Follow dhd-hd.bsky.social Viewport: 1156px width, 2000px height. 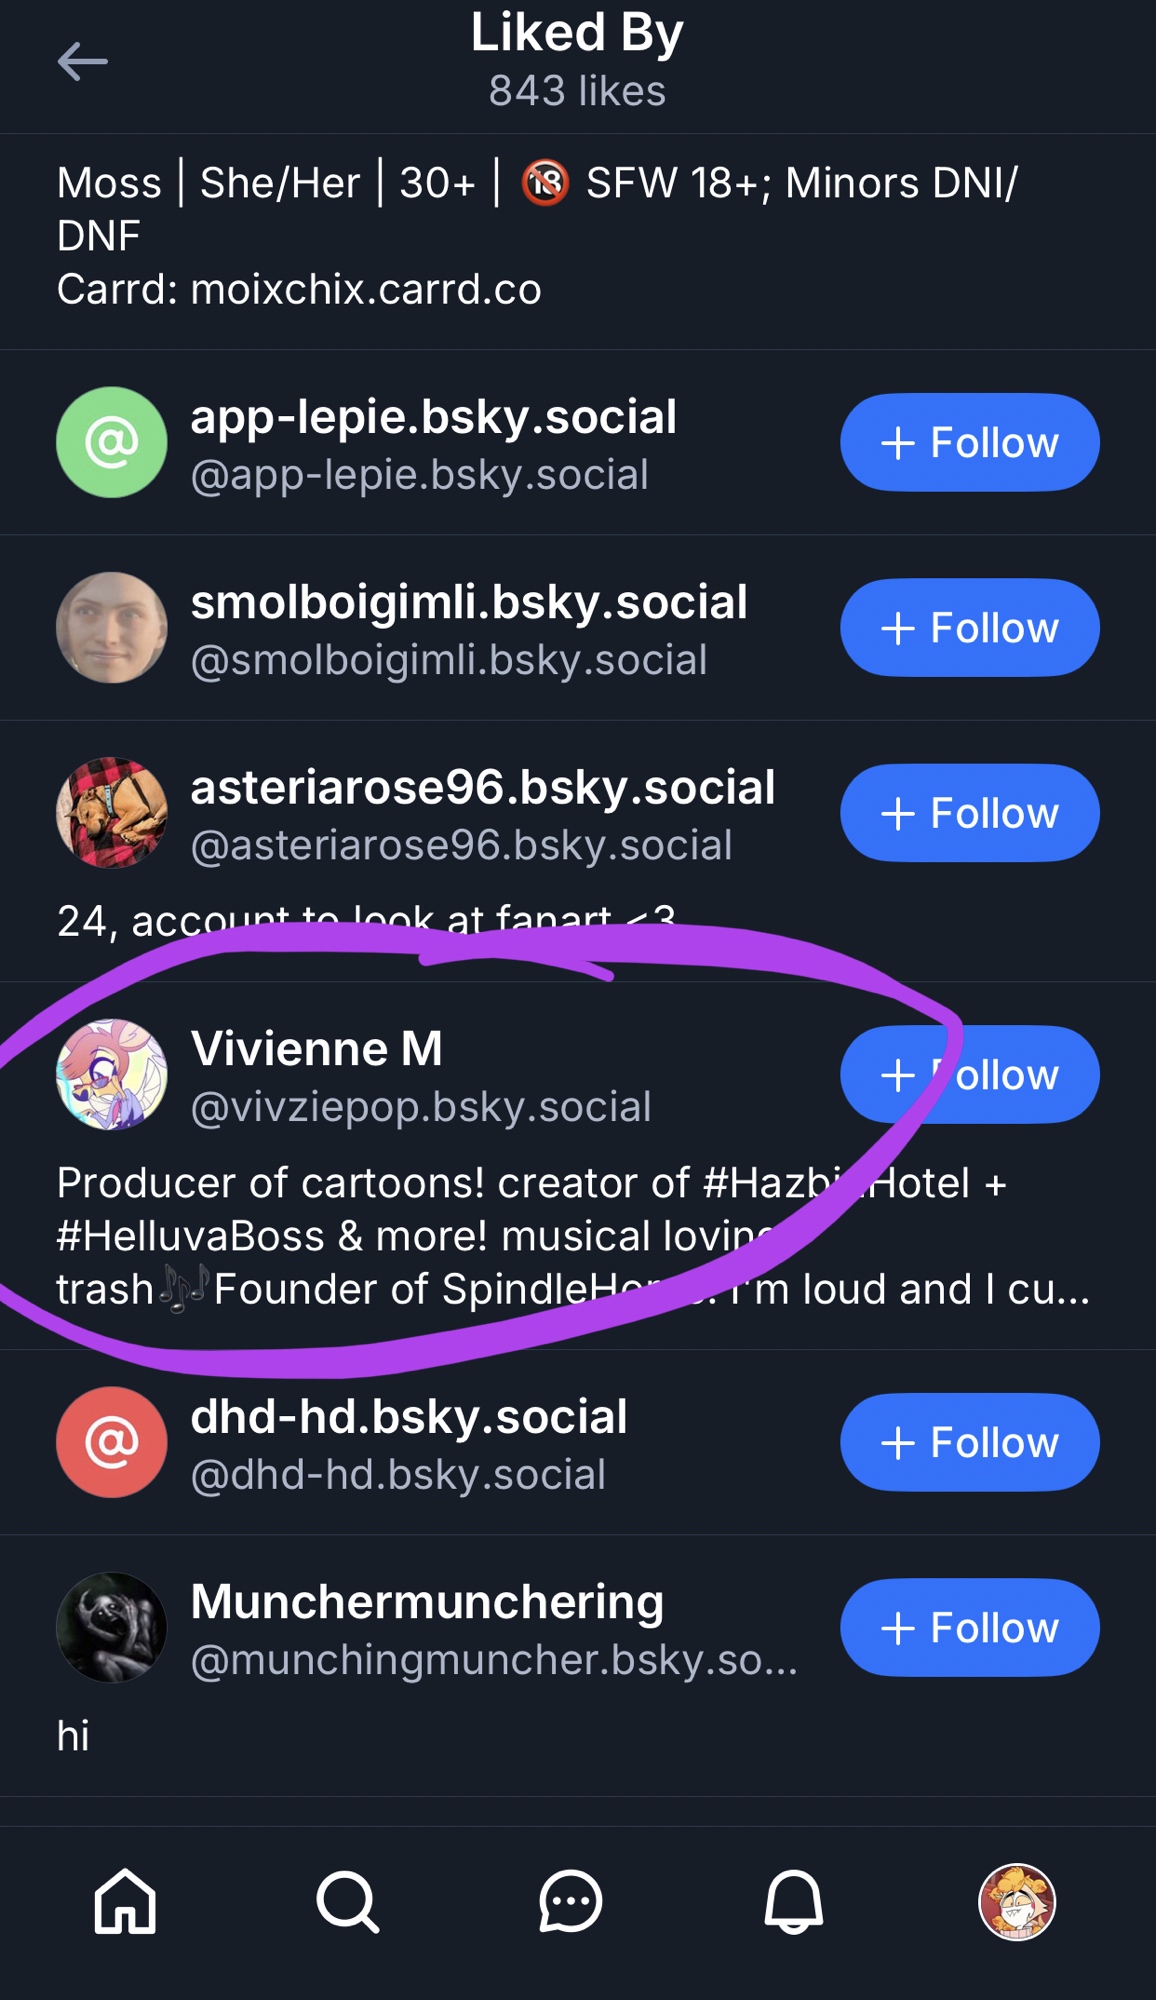pyautogui.click(x=969, y=1442)
